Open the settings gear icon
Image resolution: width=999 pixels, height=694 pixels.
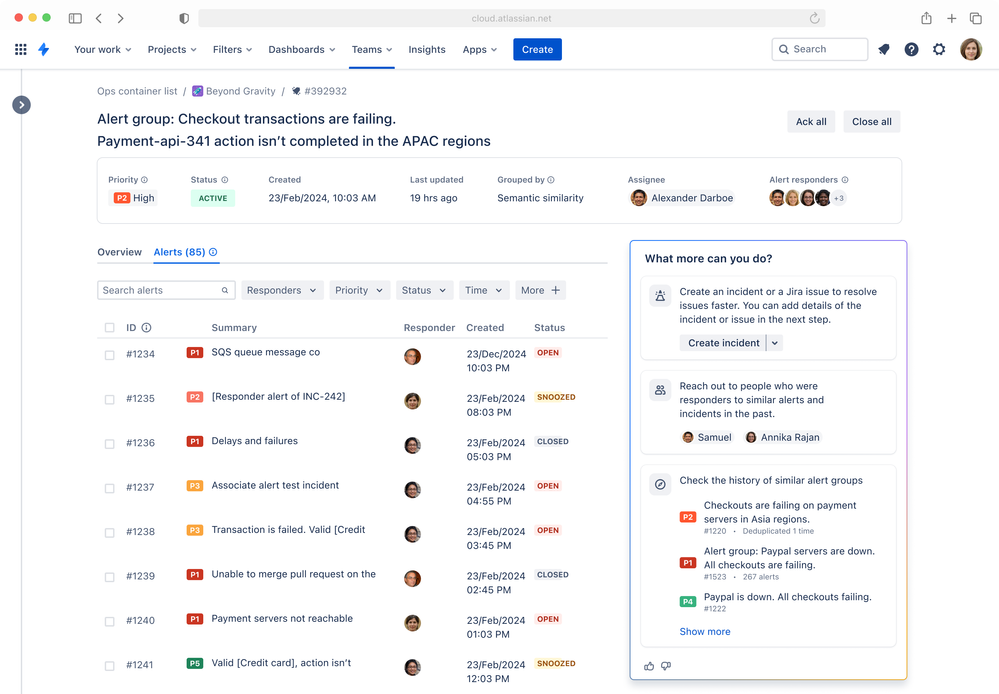tap(939, 49)
